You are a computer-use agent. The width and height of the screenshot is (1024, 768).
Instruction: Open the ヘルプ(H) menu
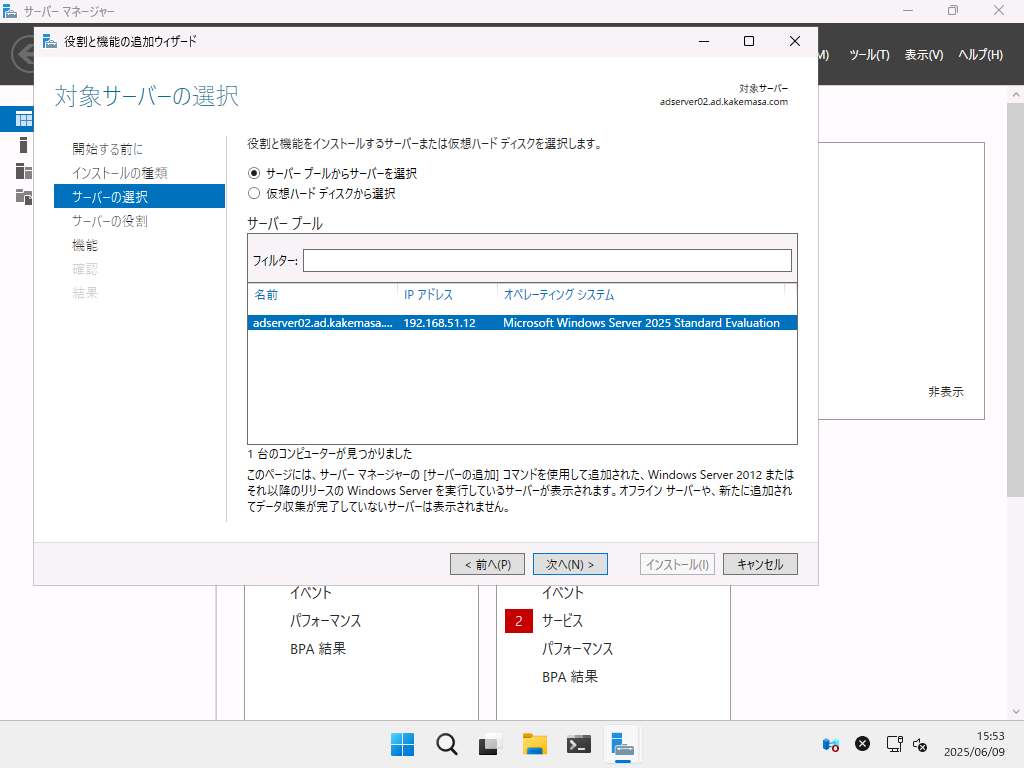[980, 55]
